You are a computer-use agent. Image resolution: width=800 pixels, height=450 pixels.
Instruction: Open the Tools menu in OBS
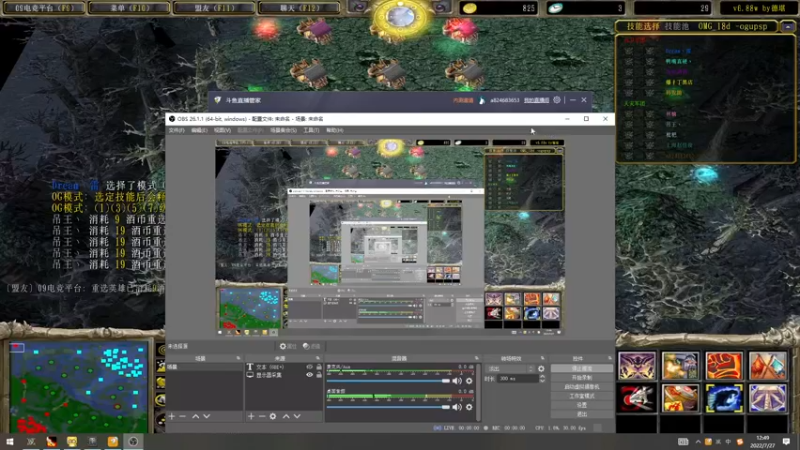[x=311, y=131]
